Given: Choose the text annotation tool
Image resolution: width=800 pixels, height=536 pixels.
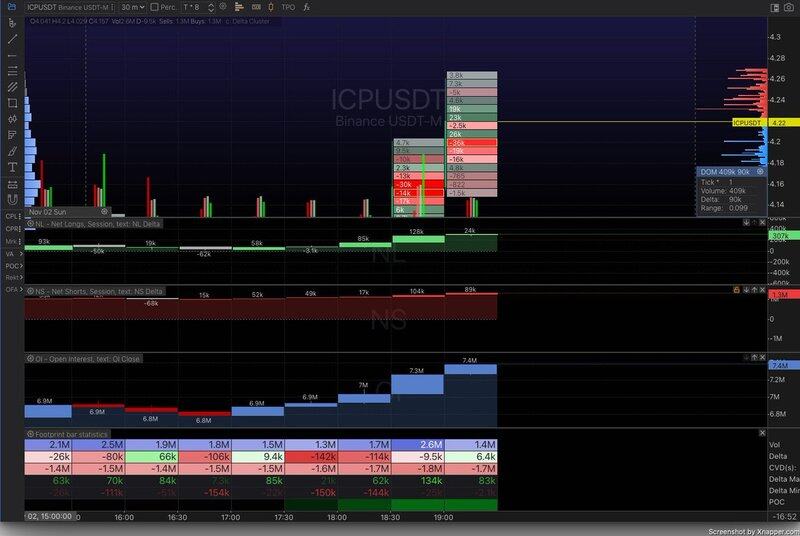Looking at the screenshot, I should pos(11,166).
